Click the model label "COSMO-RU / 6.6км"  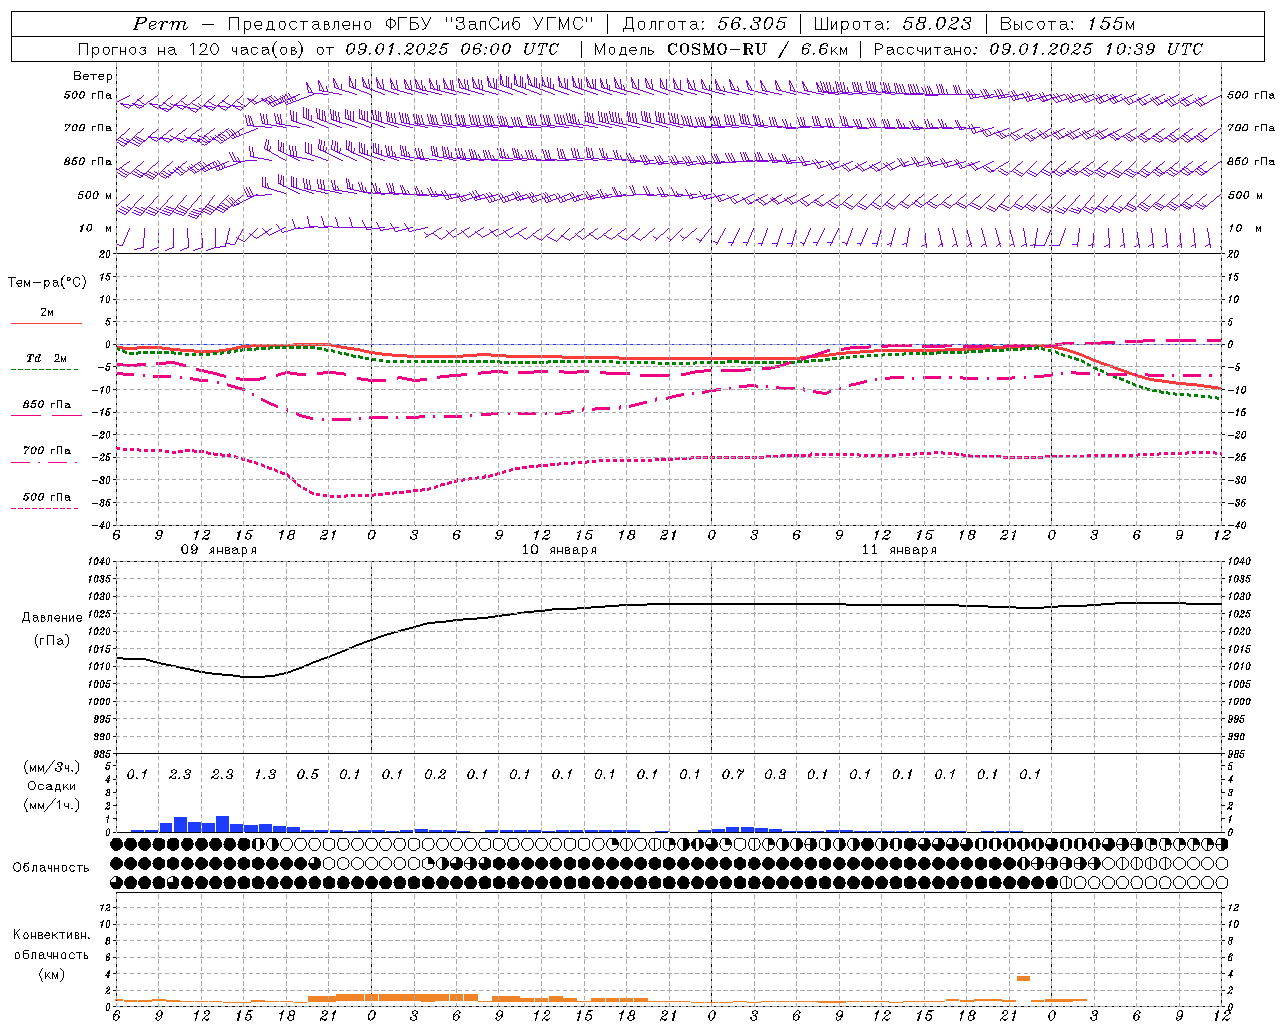757,49
